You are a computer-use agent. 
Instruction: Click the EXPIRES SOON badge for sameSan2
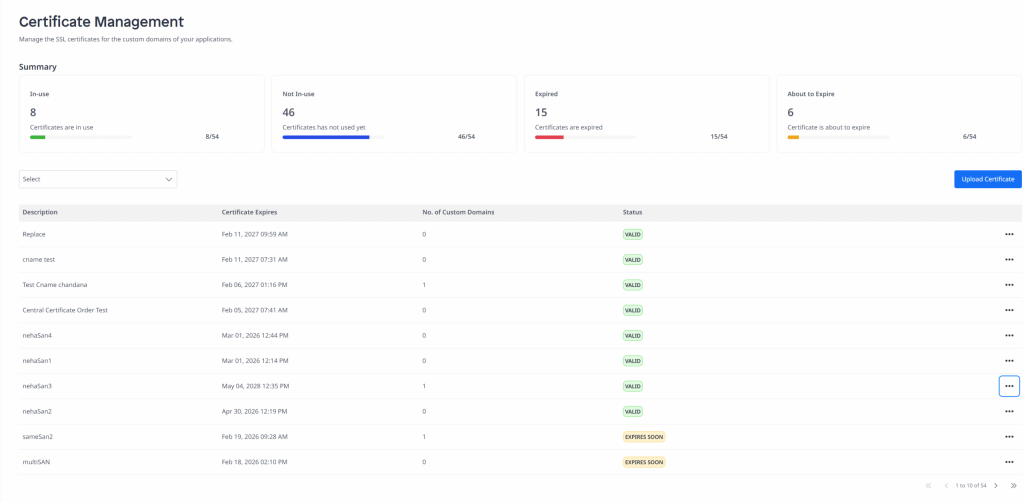pyautogui.click(x=644, y=437)
